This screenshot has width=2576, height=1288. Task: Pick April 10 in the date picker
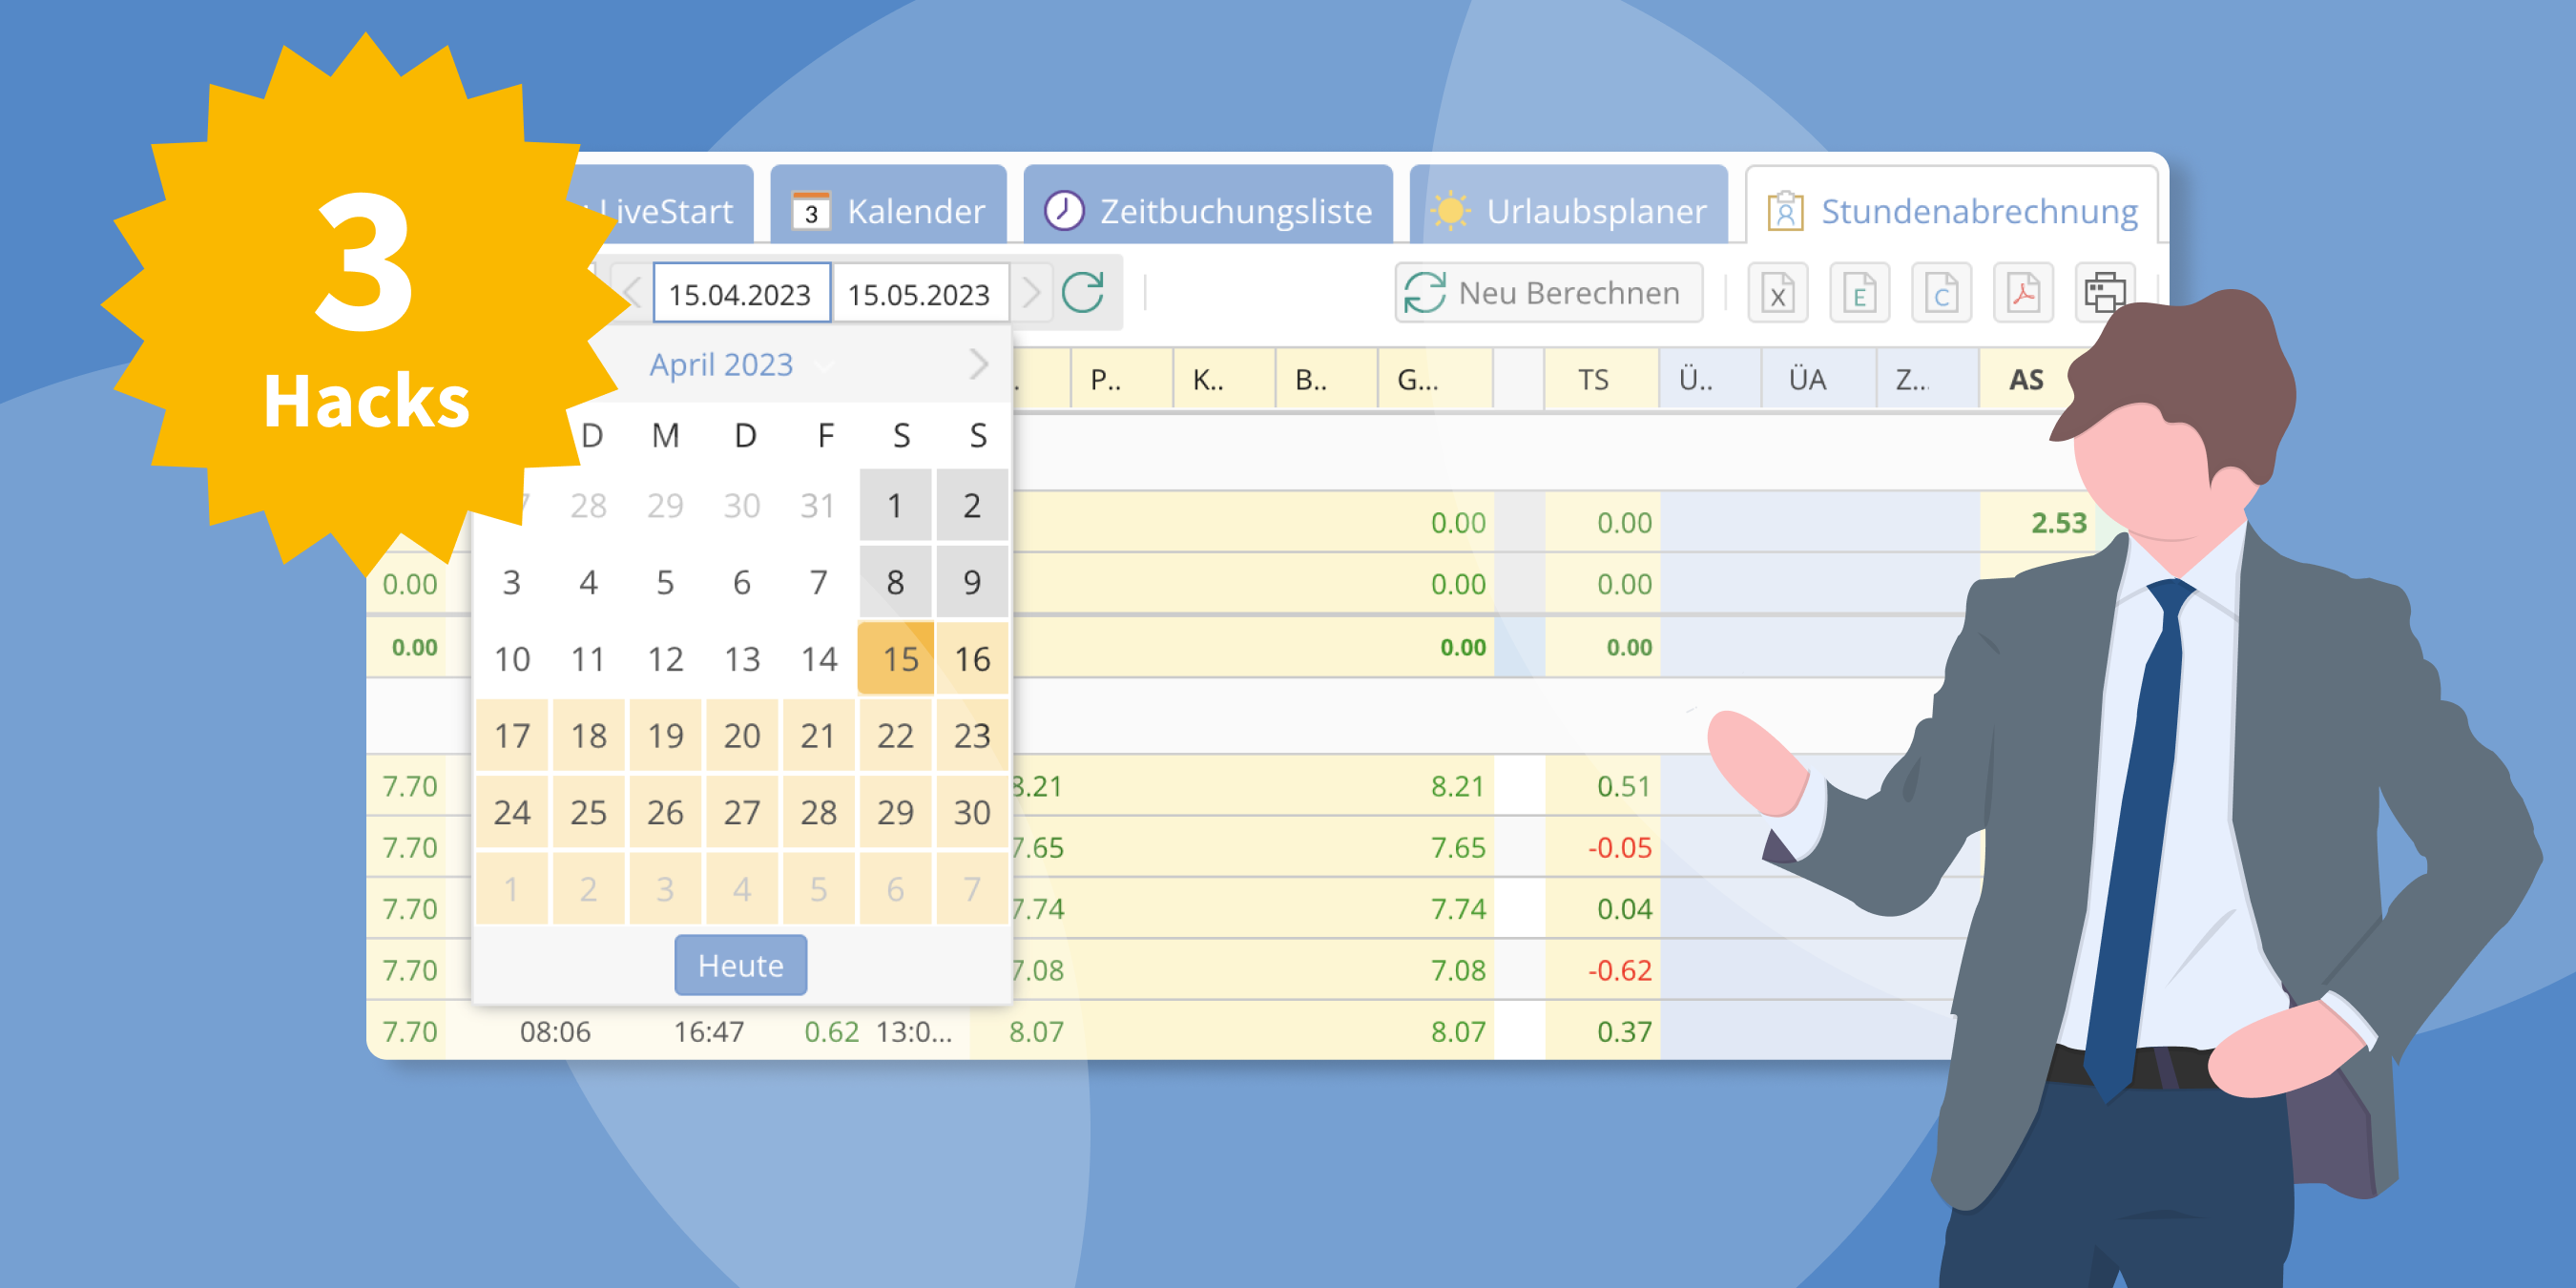[512, 658]
